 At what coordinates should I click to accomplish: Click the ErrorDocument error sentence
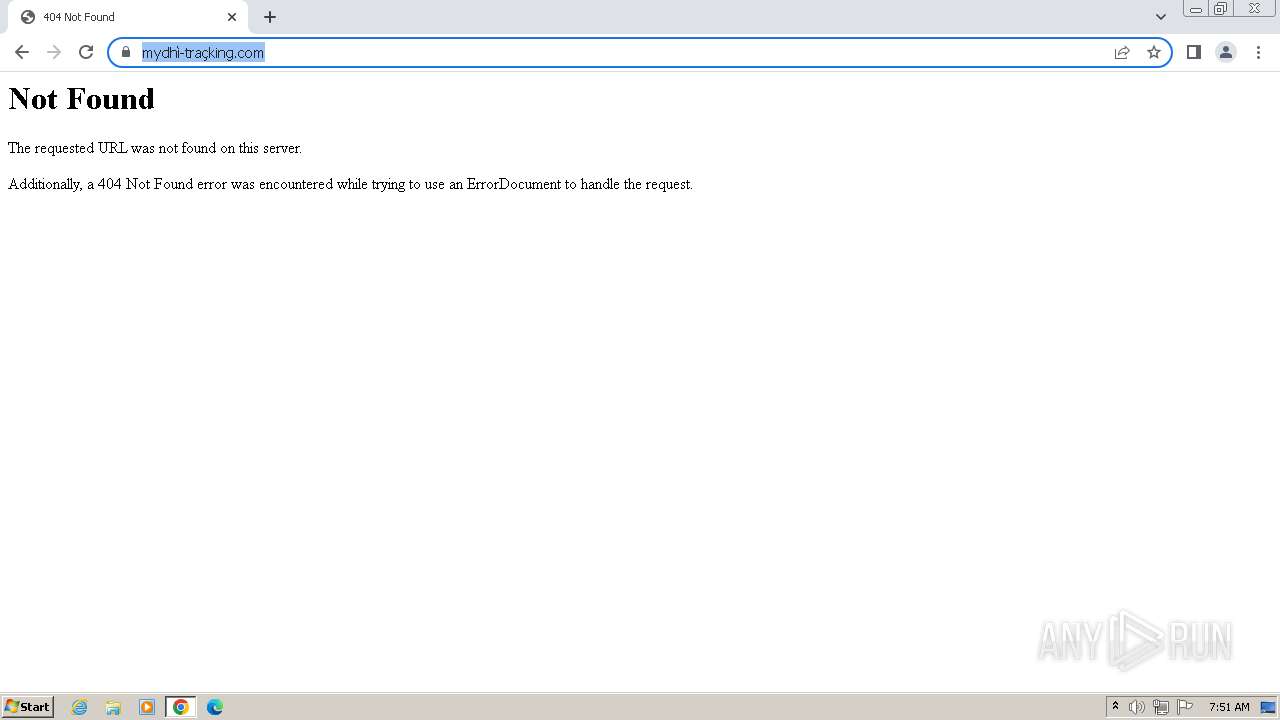point(350,184)
